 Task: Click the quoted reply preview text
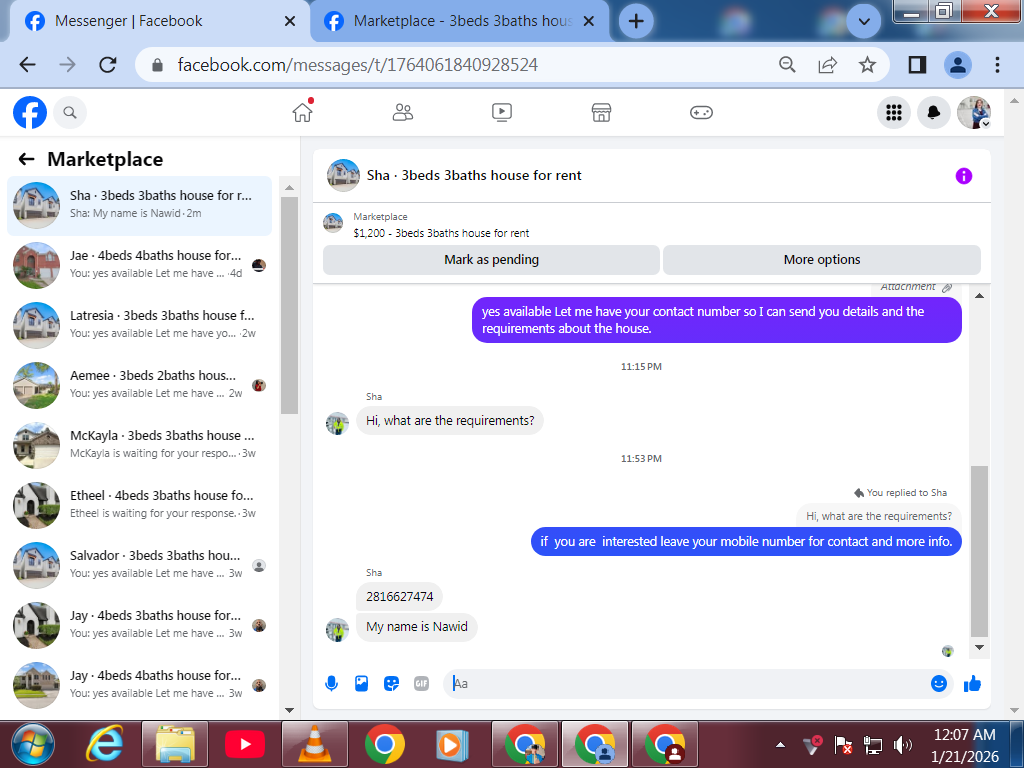coord(878,516)
